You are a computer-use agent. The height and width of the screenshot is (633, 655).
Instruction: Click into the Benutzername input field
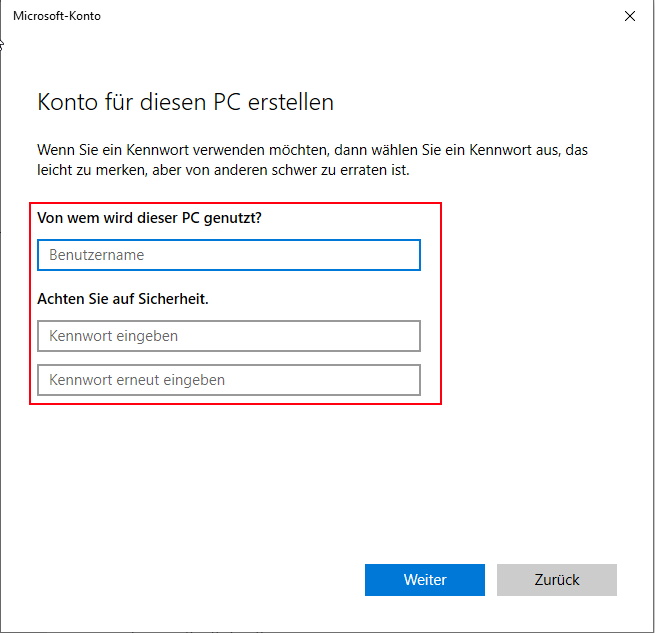[229, 255]
